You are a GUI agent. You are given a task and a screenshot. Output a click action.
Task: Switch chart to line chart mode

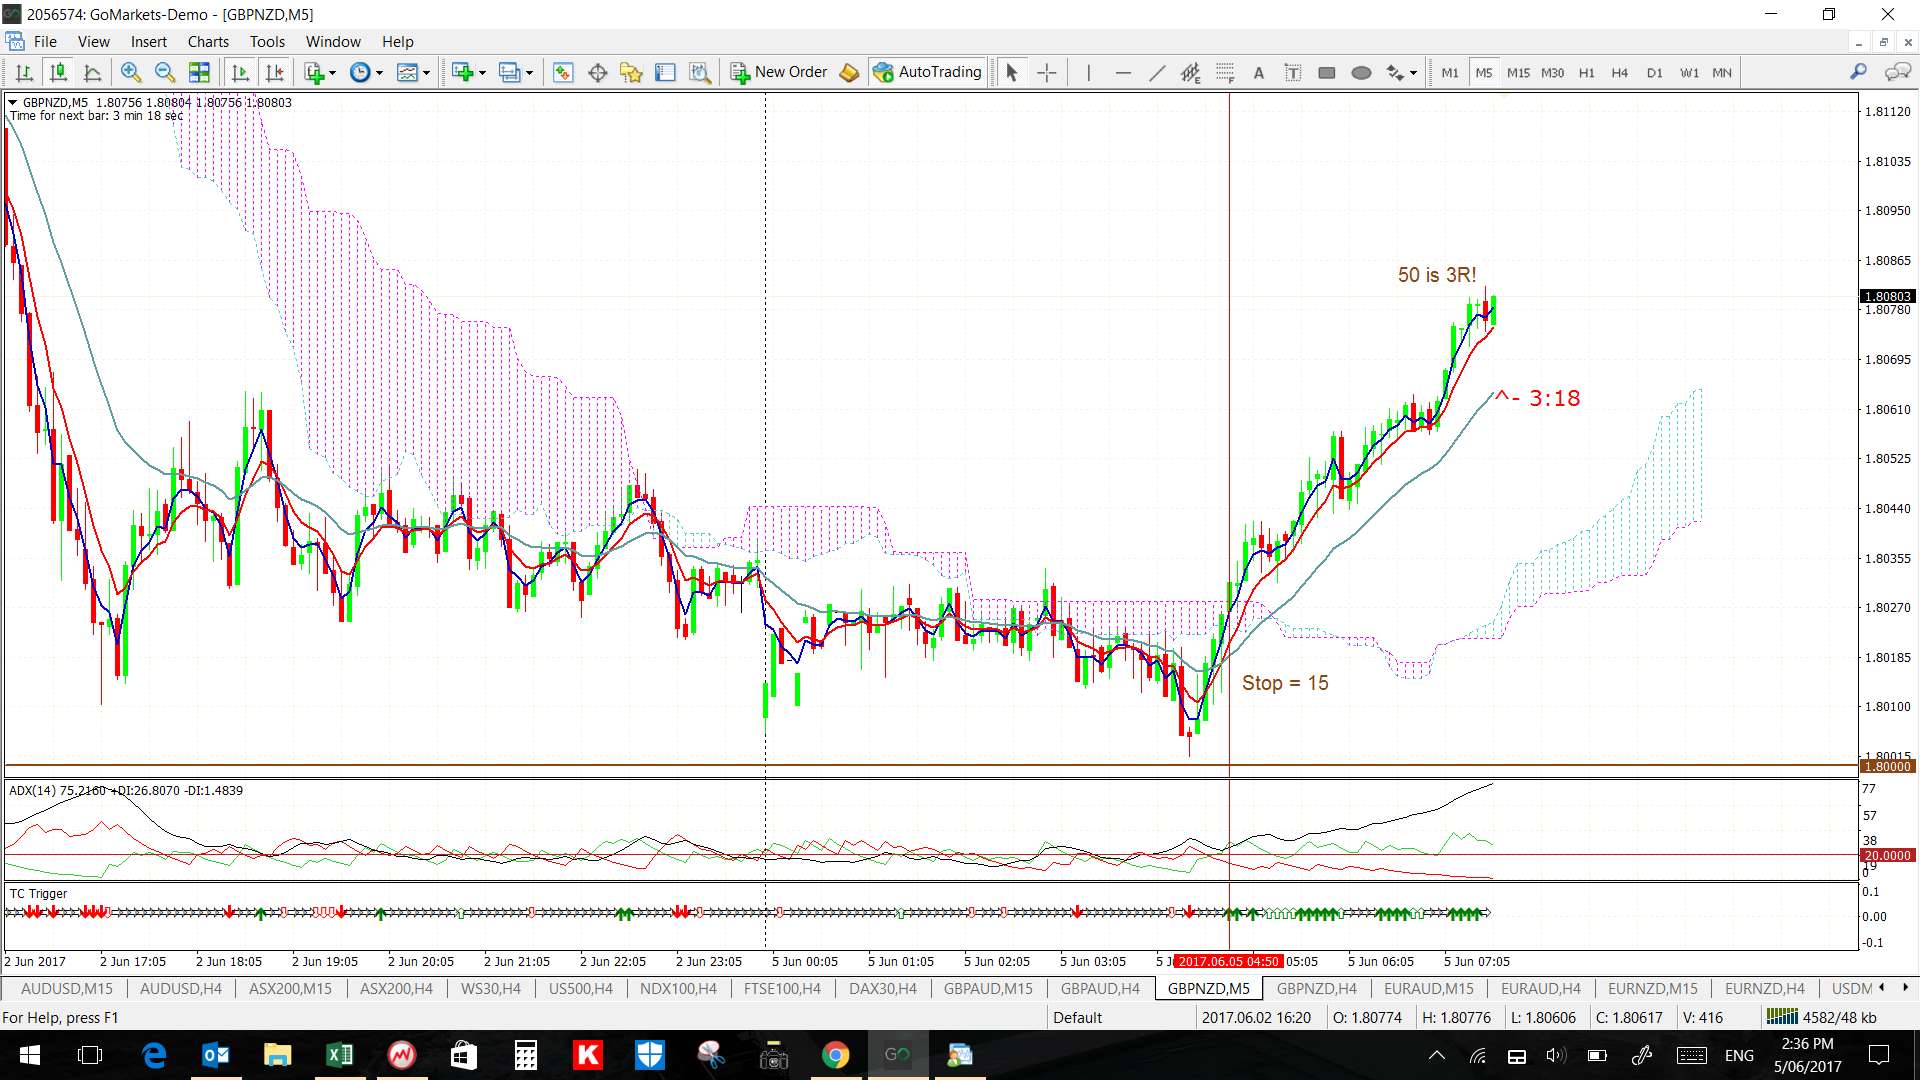tap(92, 72)
